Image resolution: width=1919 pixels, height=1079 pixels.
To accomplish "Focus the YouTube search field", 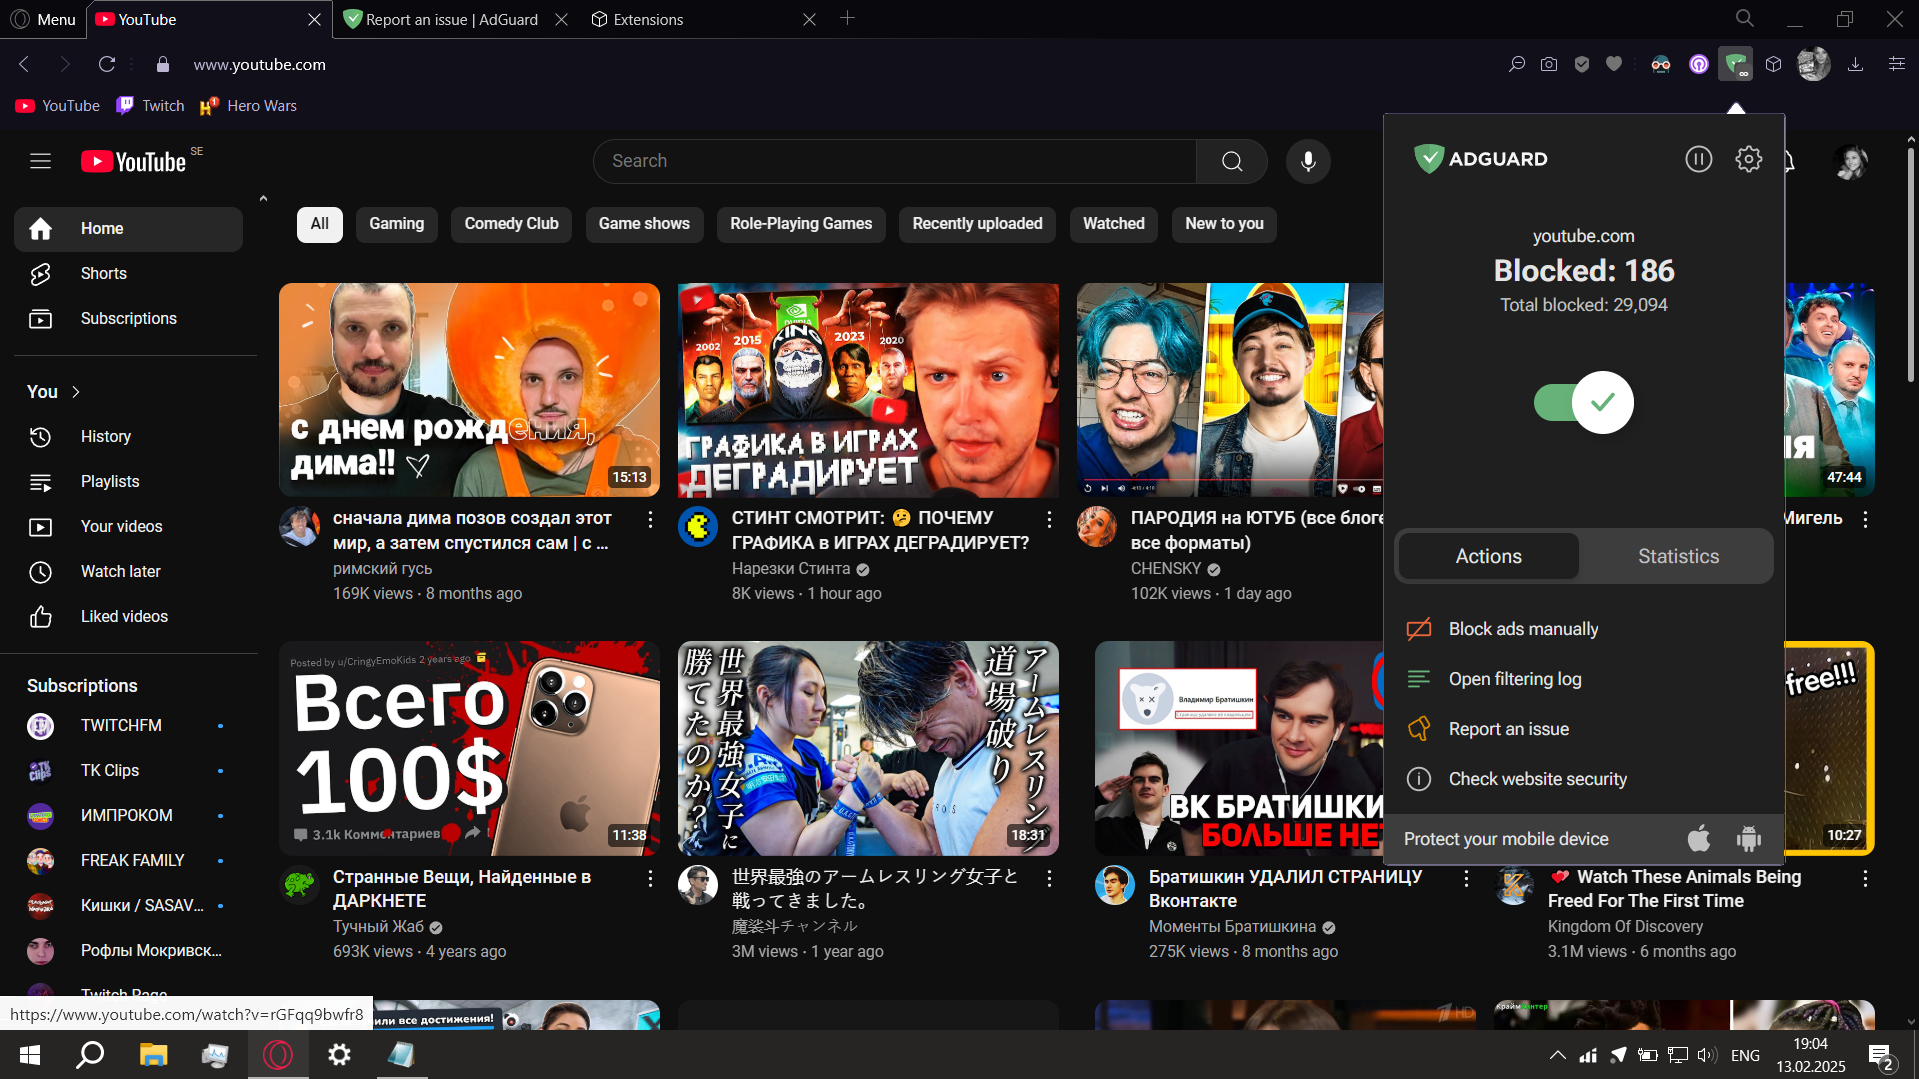I will pyautogui.click(x=895, y=161).
